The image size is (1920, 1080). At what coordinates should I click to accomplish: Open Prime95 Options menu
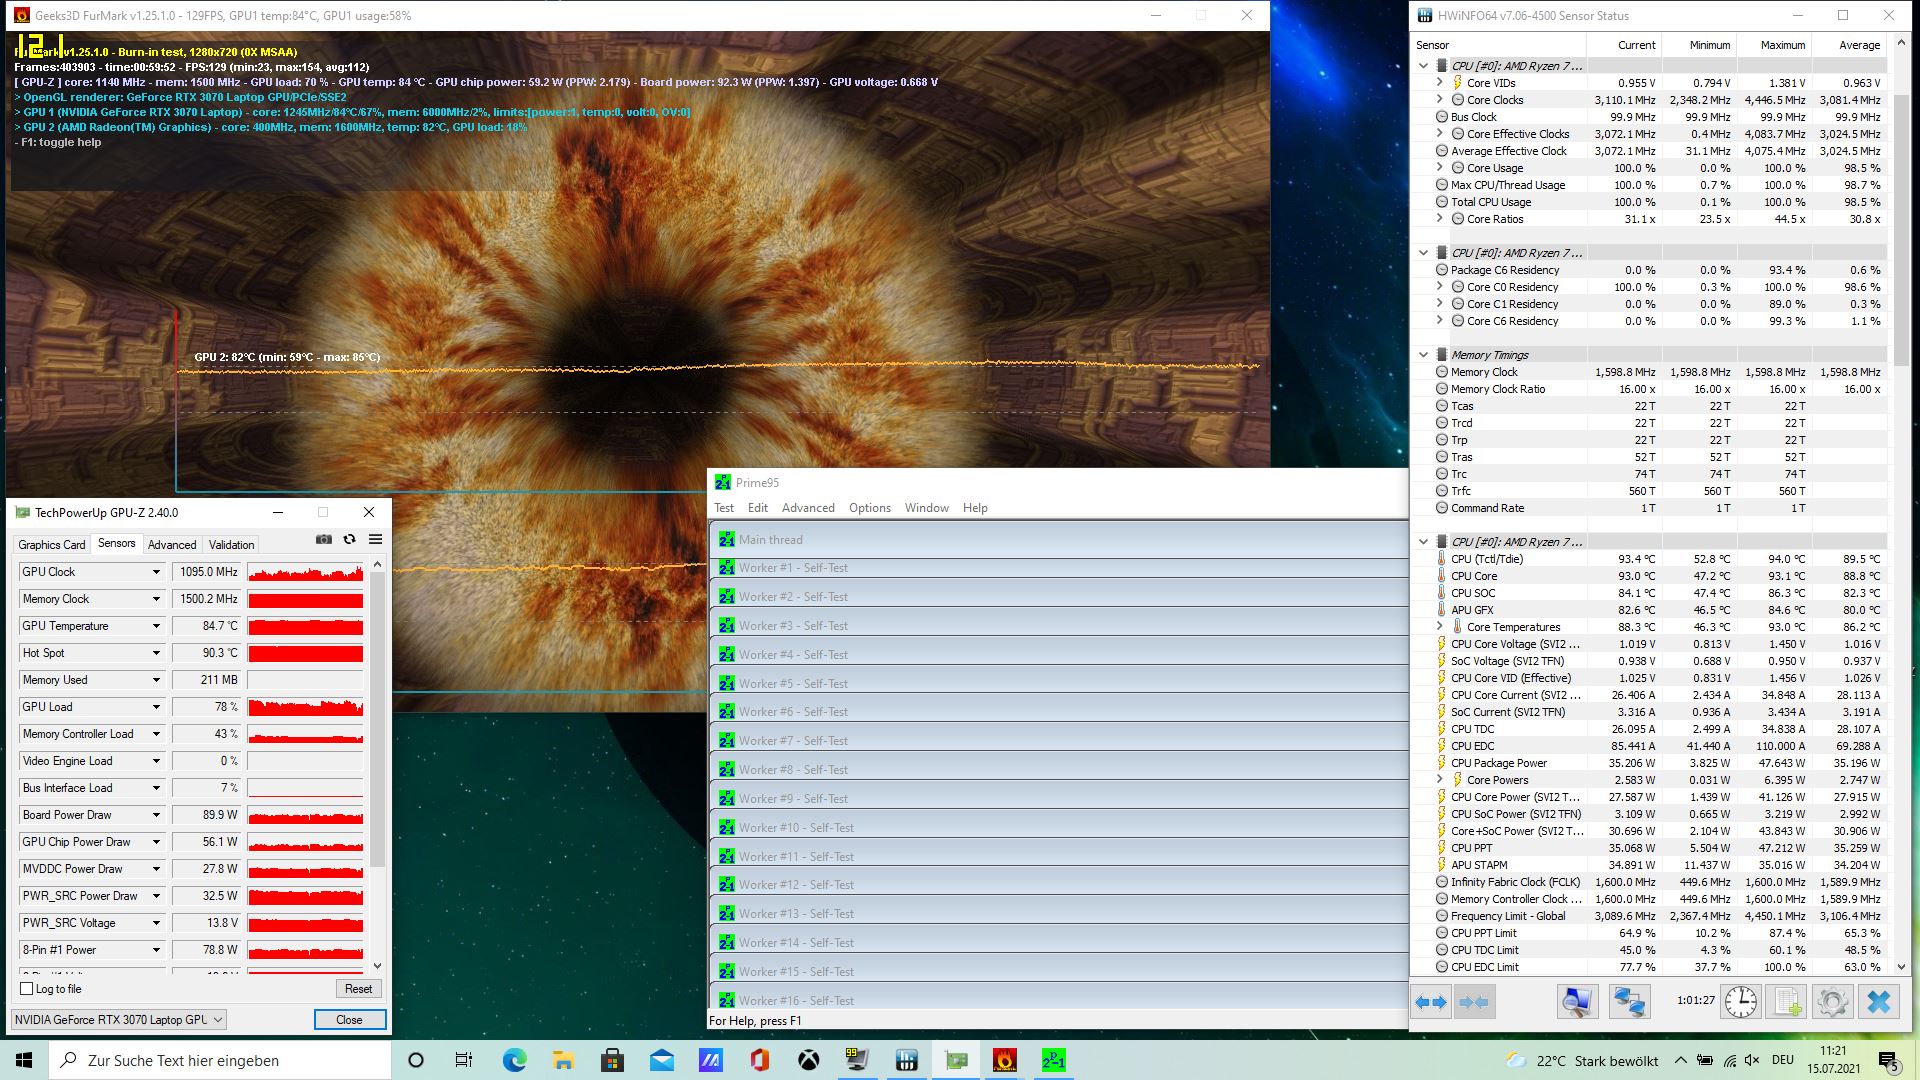870,508
